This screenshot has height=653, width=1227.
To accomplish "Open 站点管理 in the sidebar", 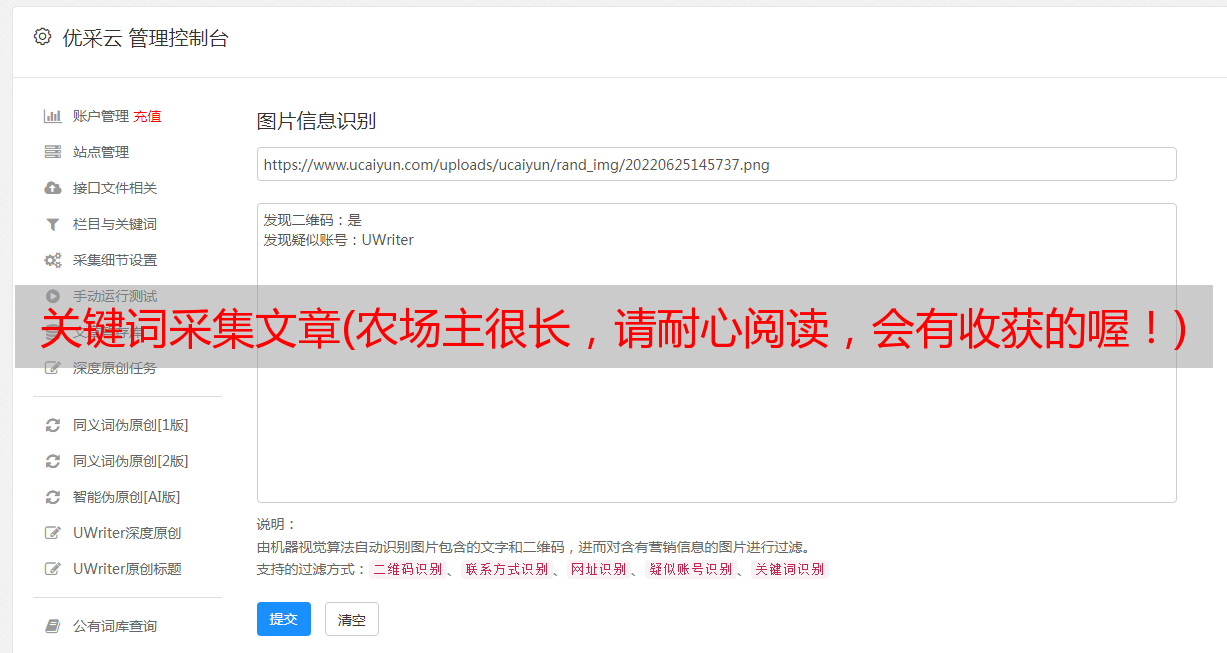I will click(101, 152).
